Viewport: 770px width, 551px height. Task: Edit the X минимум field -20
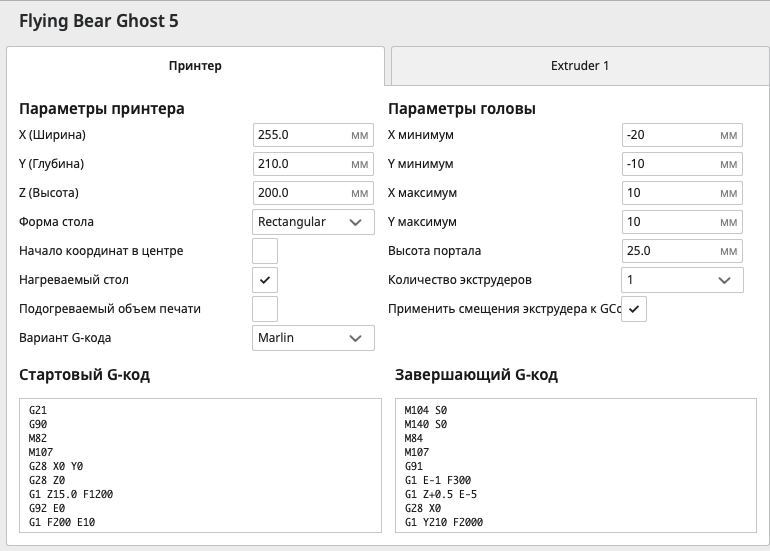pos(682,135)
